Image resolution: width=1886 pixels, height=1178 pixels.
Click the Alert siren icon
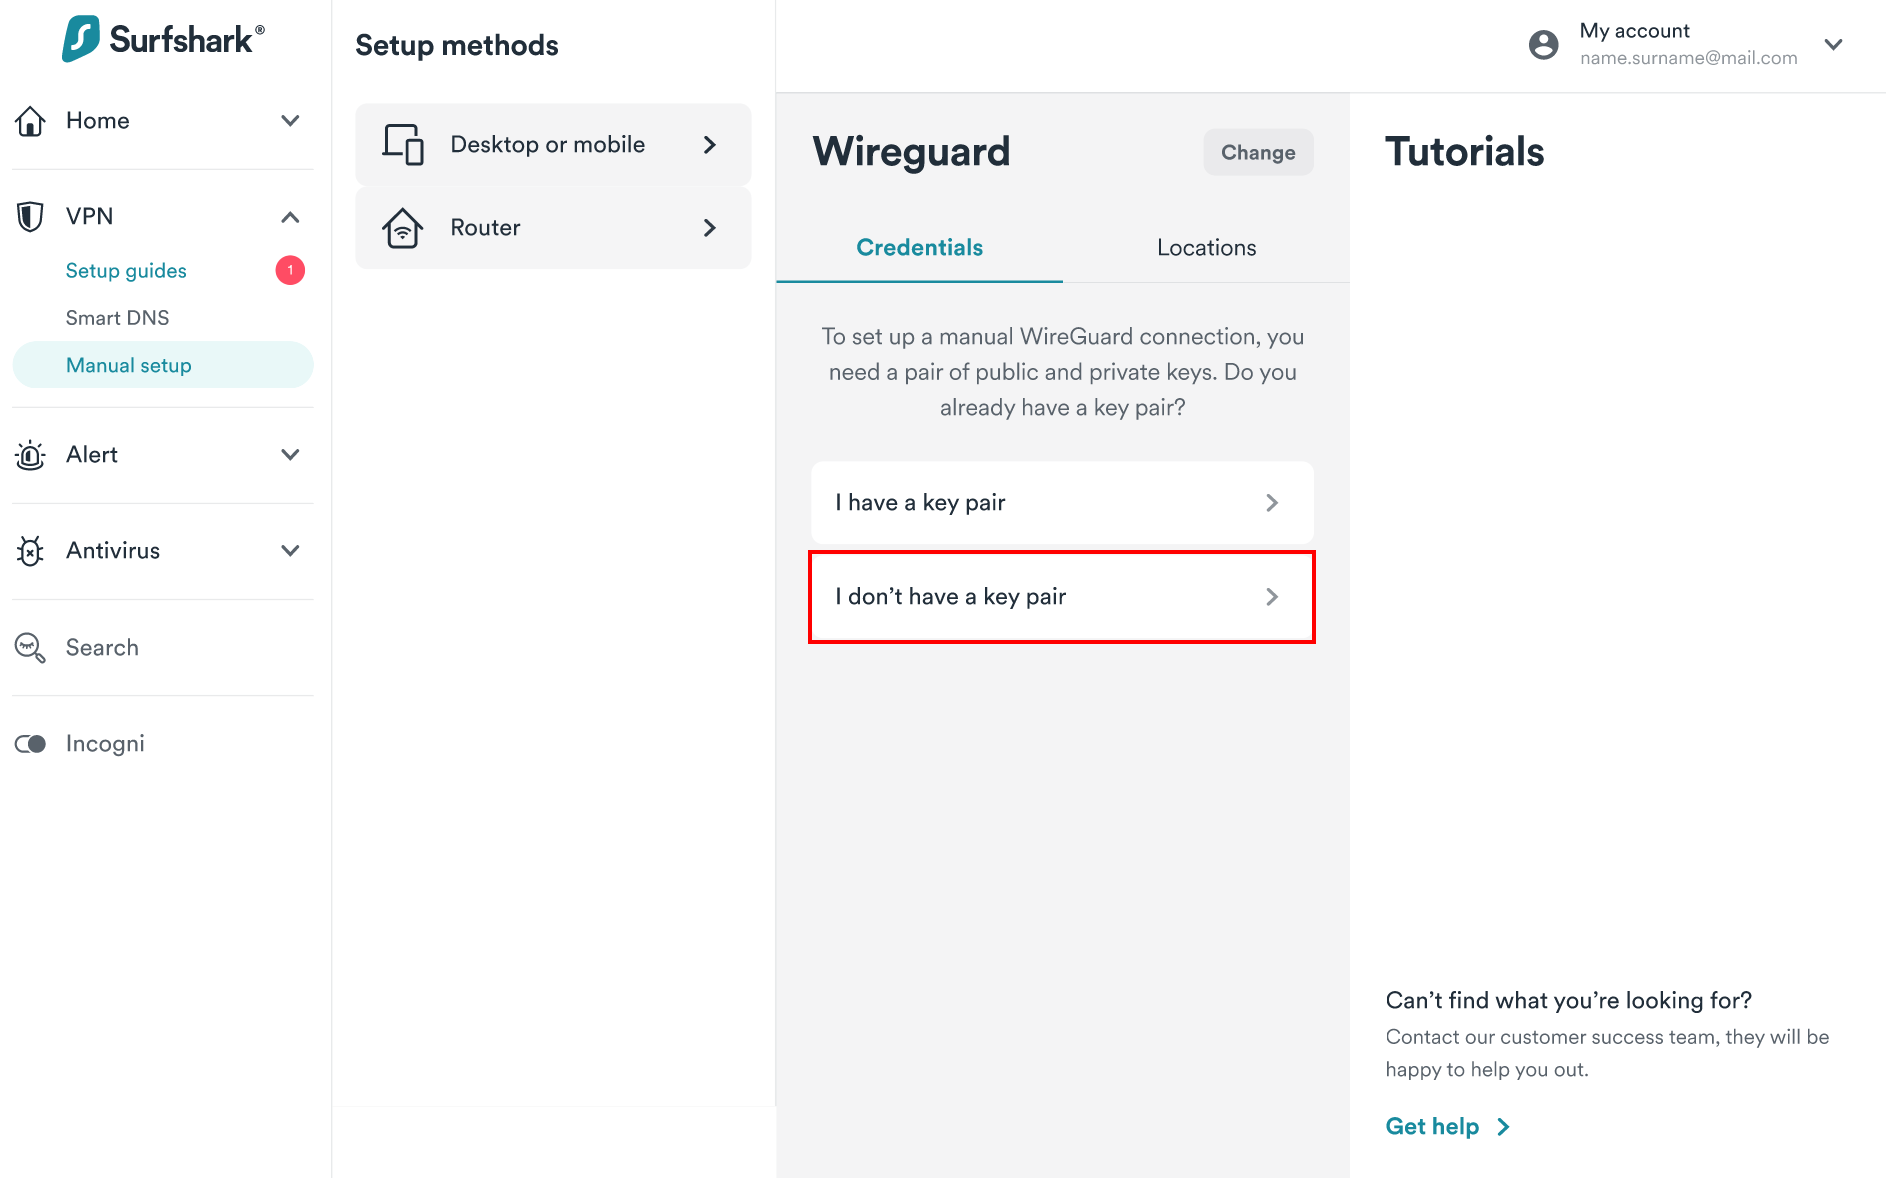coord(30,455)
